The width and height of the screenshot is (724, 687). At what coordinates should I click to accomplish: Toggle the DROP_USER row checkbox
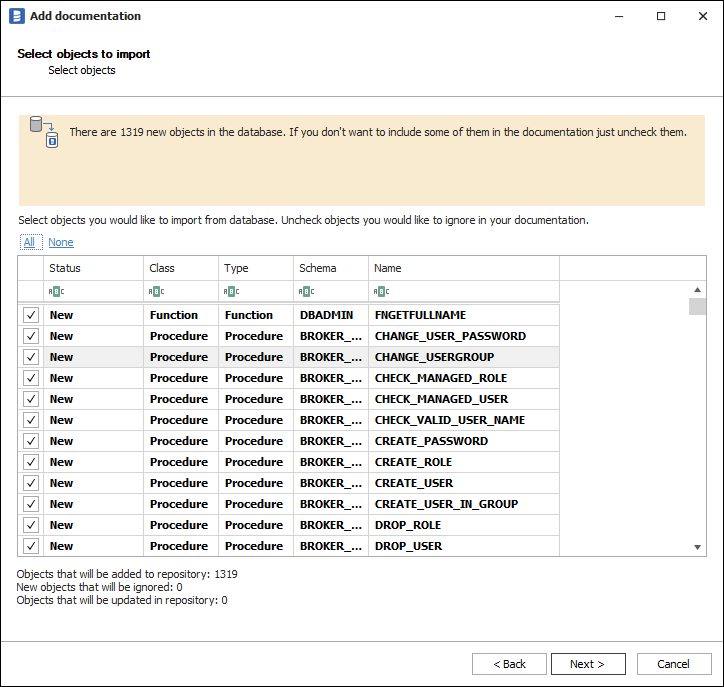tap(31, 546)
